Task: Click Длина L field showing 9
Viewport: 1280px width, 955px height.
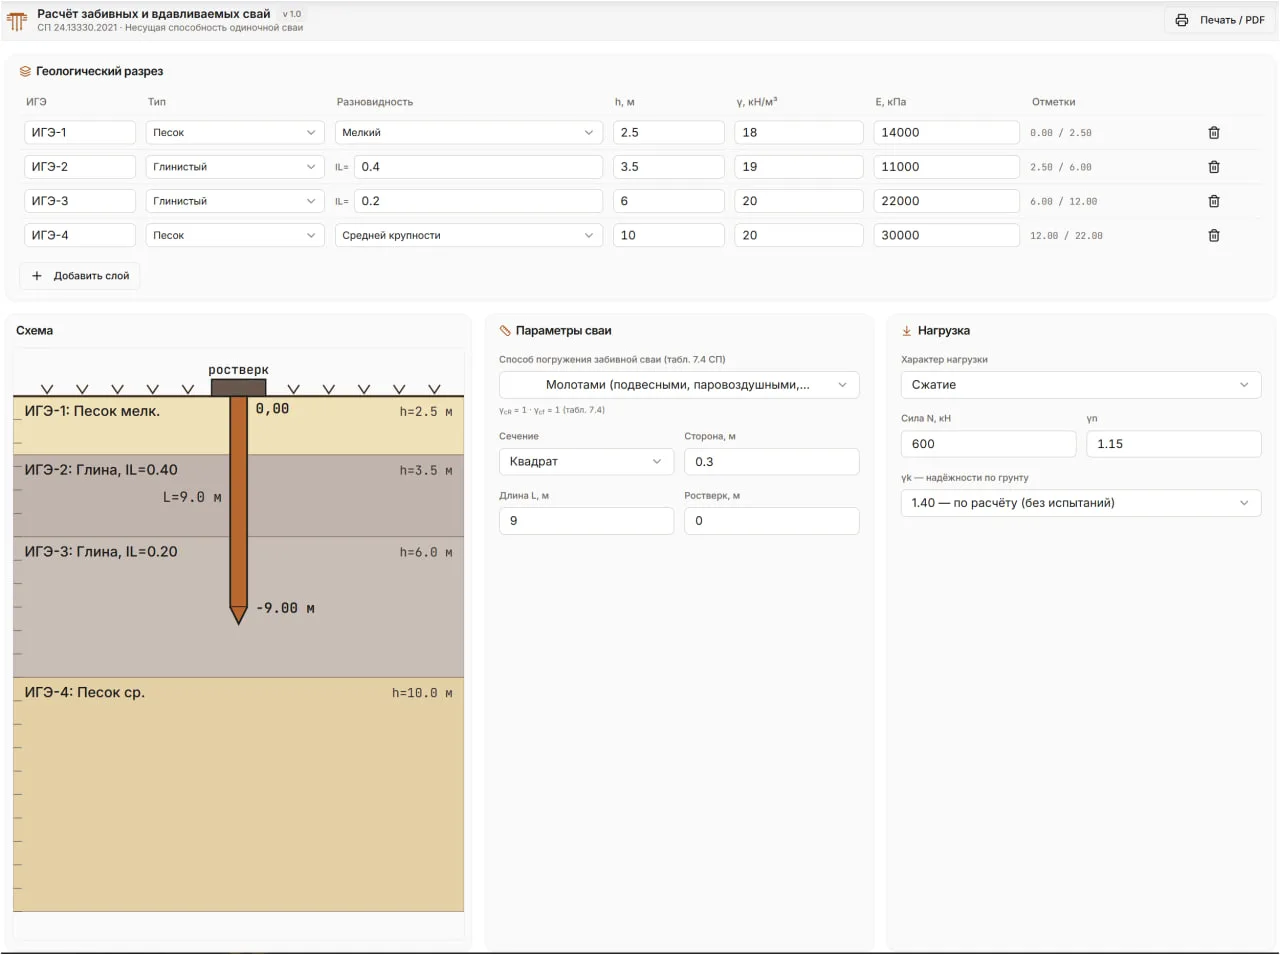Action: [x=586, y=521]
